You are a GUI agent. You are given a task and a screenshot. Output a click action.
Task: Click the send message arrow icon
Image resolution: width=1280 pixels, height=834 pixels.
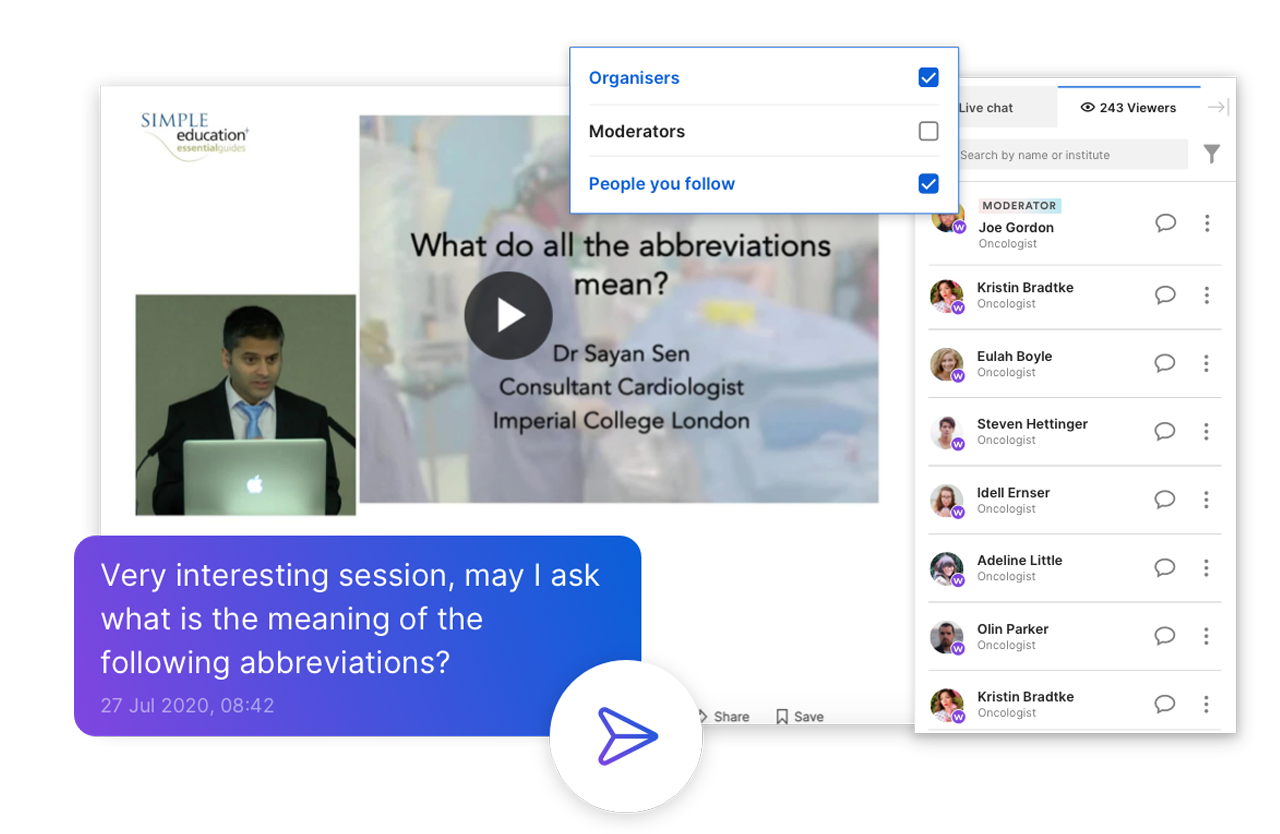point(626,737)
